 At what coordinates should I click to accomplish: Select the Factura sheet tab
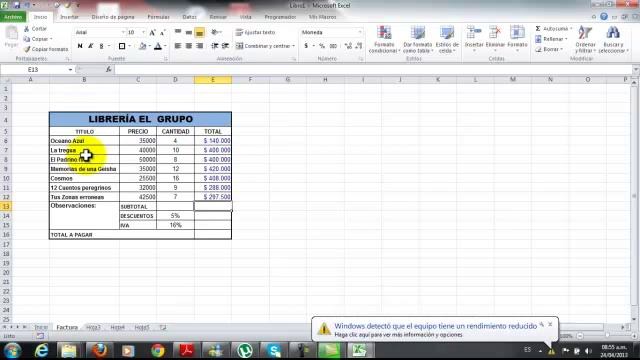click(67, 327)
